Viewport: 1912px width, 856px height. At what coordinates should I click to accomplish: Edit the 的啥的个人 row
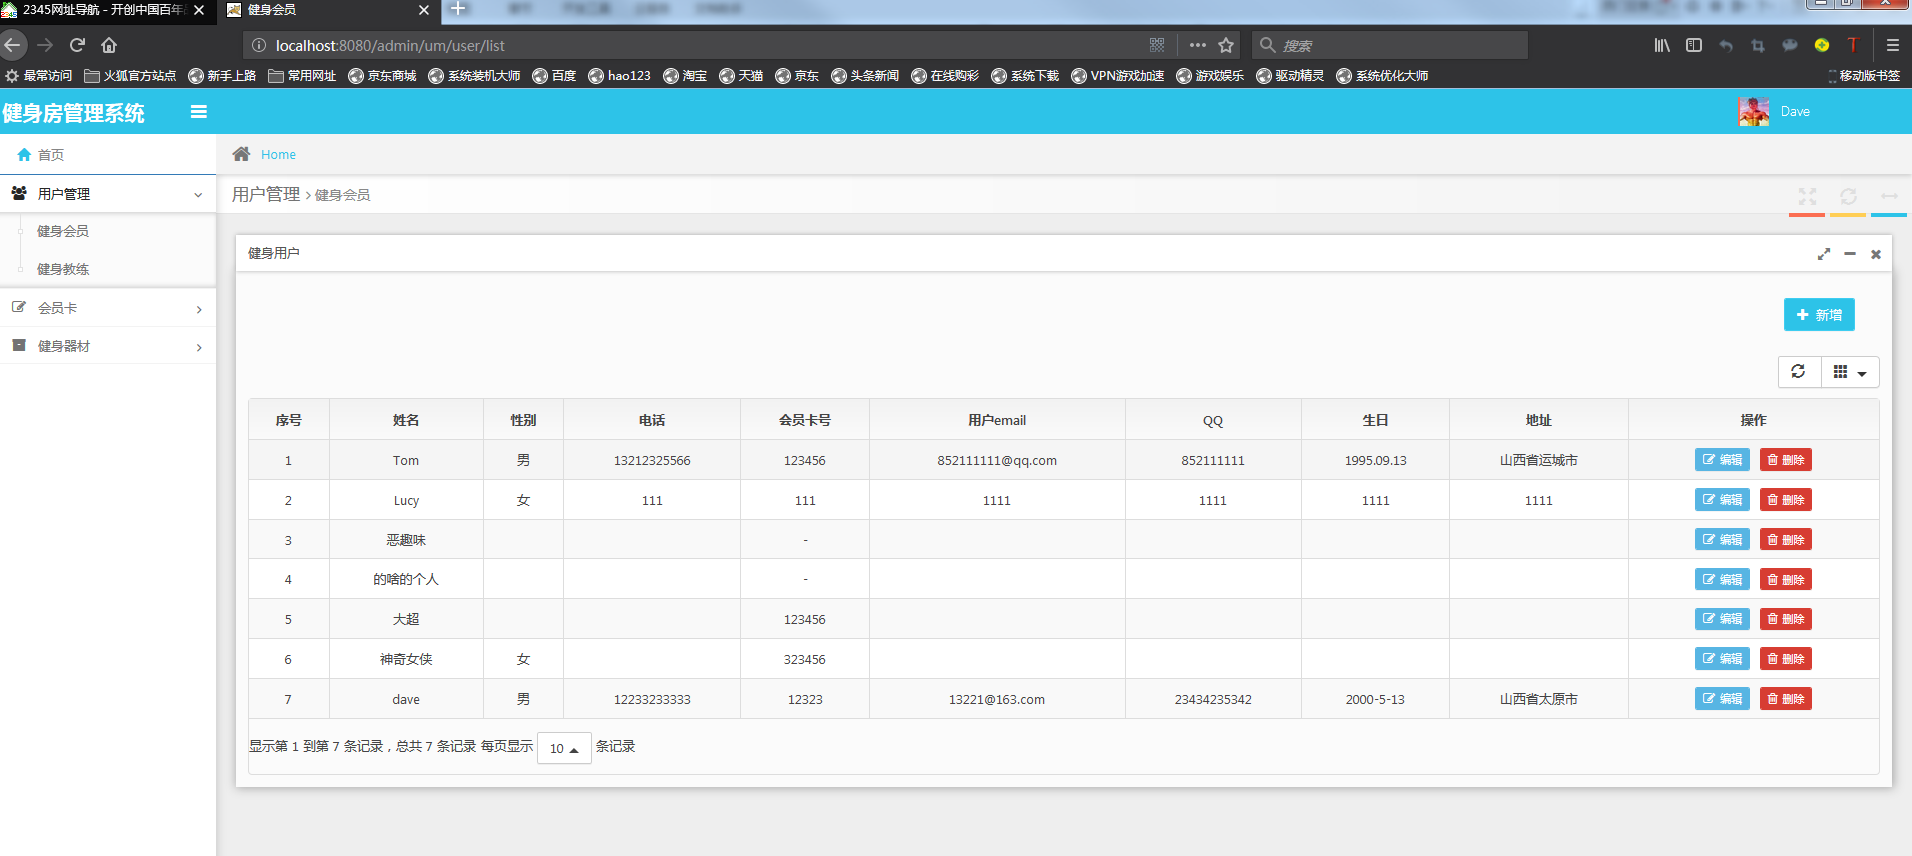coord(1722,580)
